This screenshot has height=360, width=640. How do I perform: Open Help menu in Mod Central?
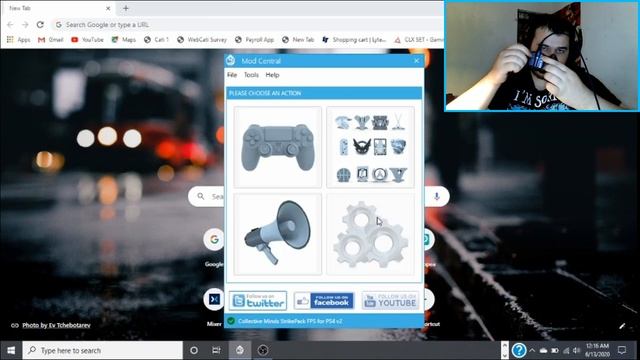[x=272, y=75]
